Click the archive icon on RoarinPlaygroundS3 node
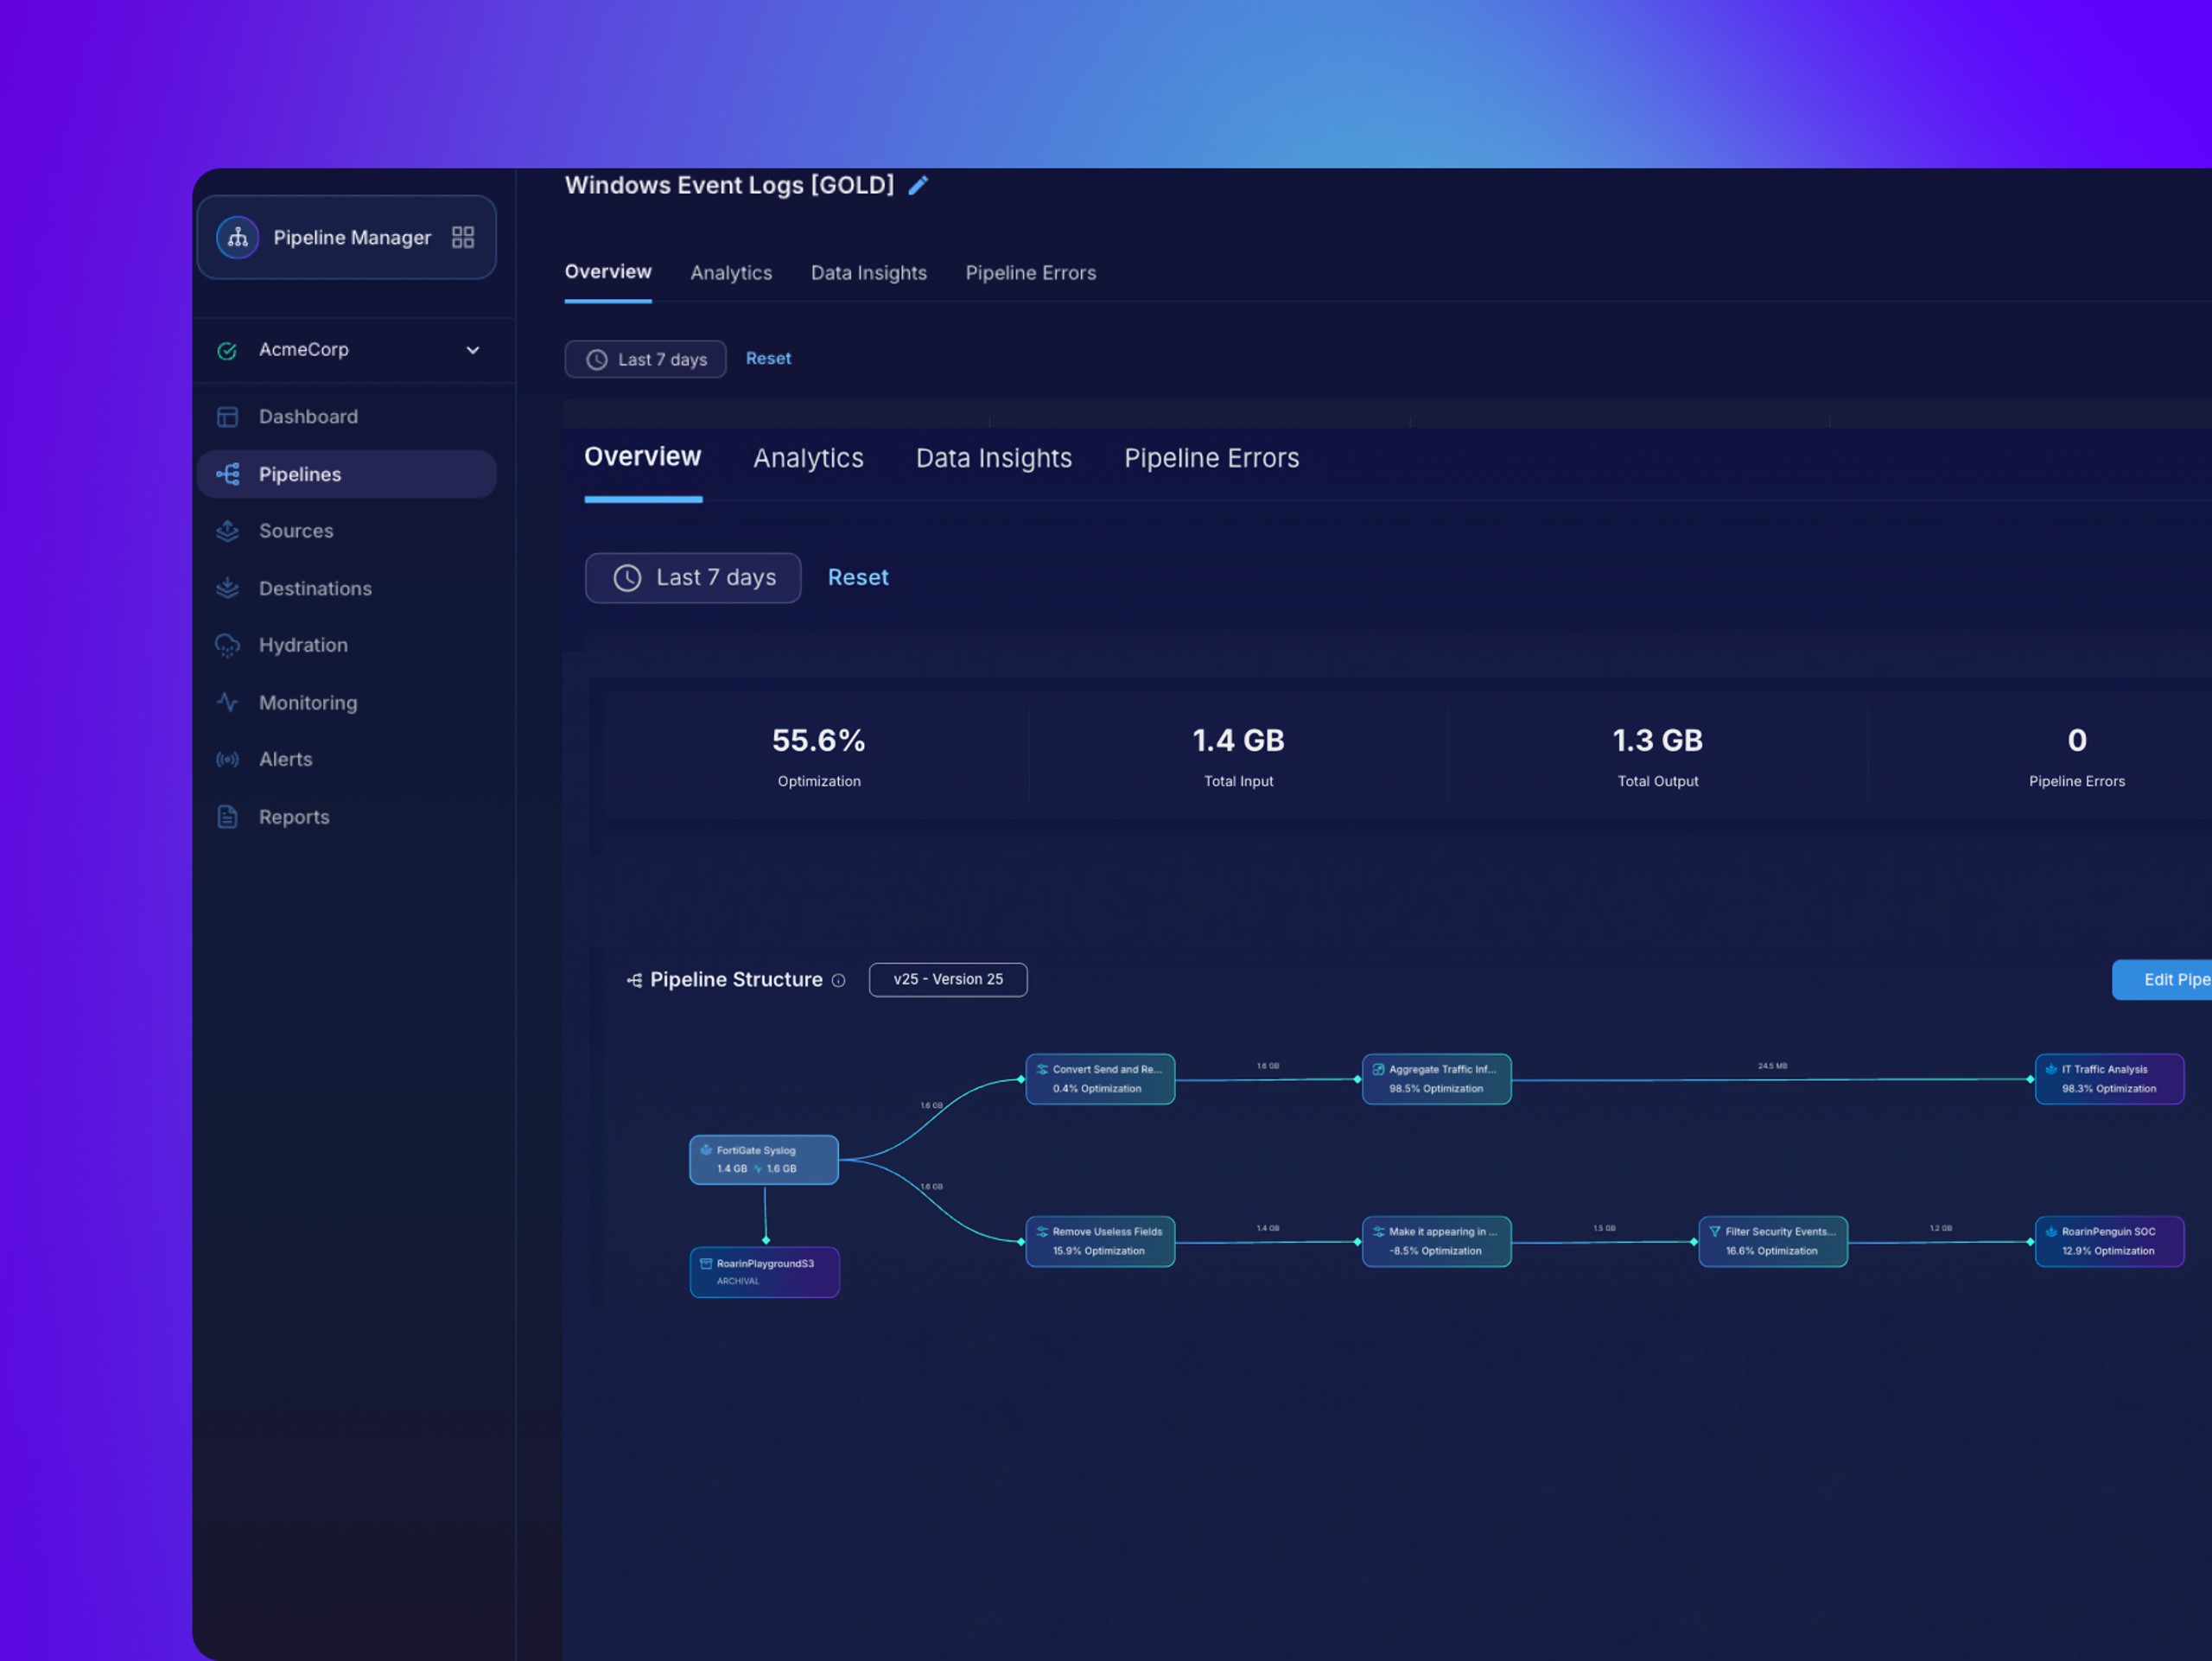 tap(706, 1264)
